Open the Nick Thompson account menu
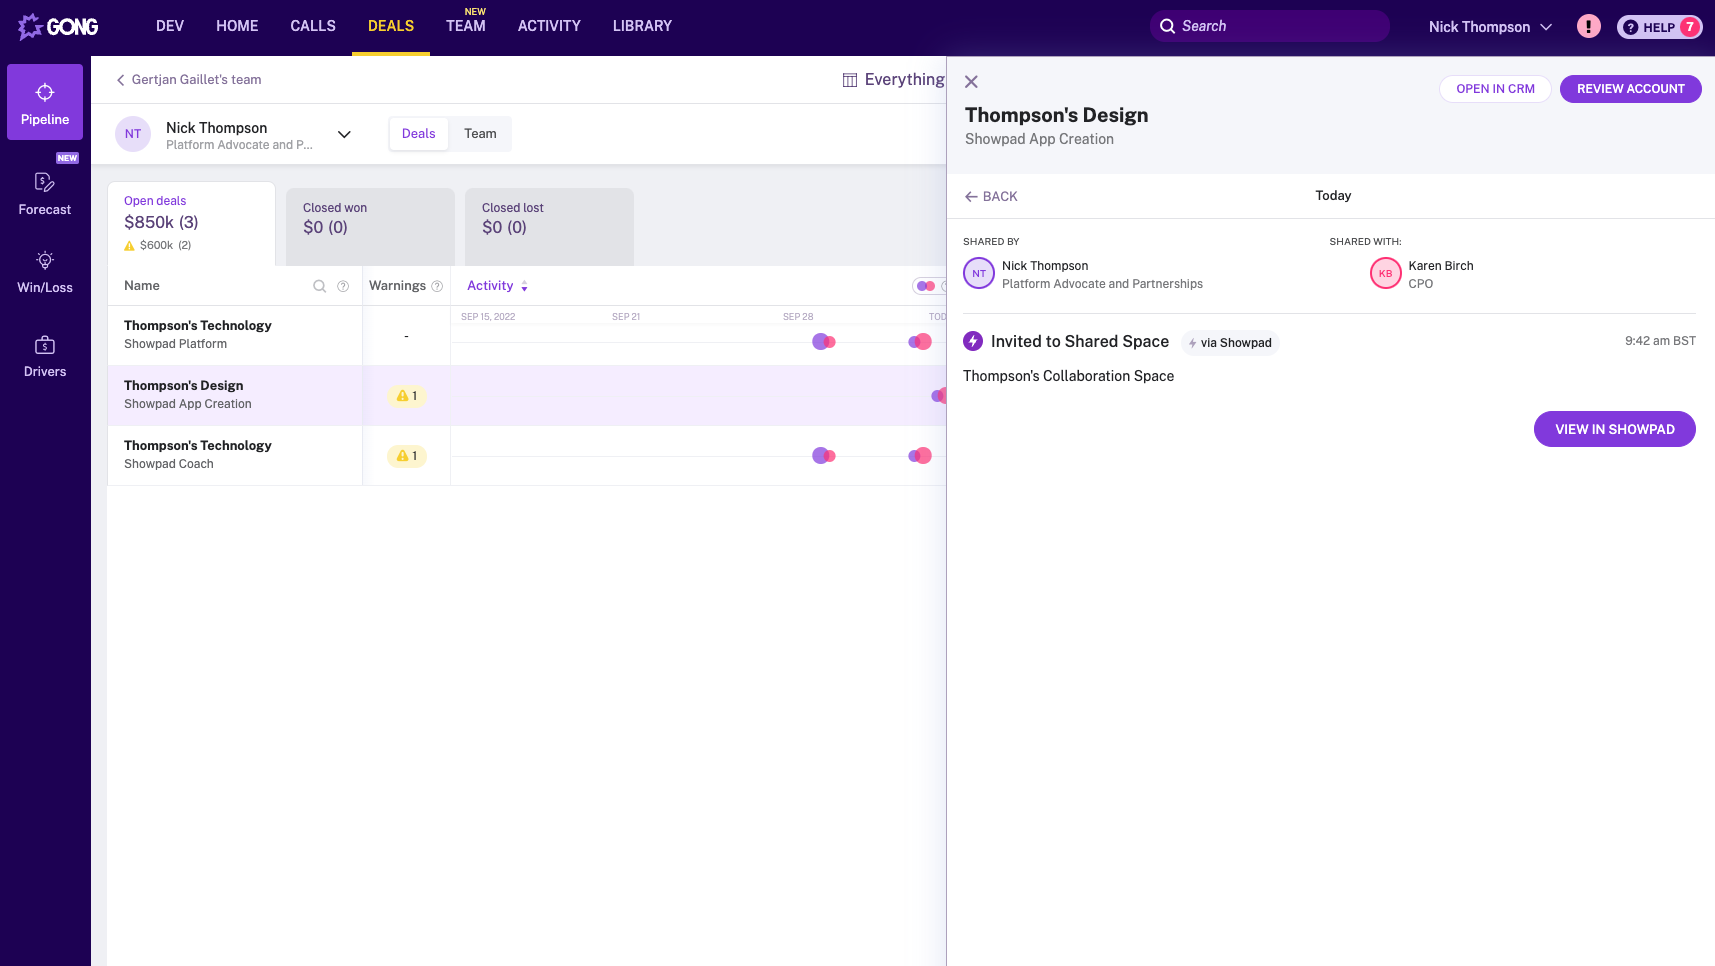1715x966 pixels. (1490, 27)
